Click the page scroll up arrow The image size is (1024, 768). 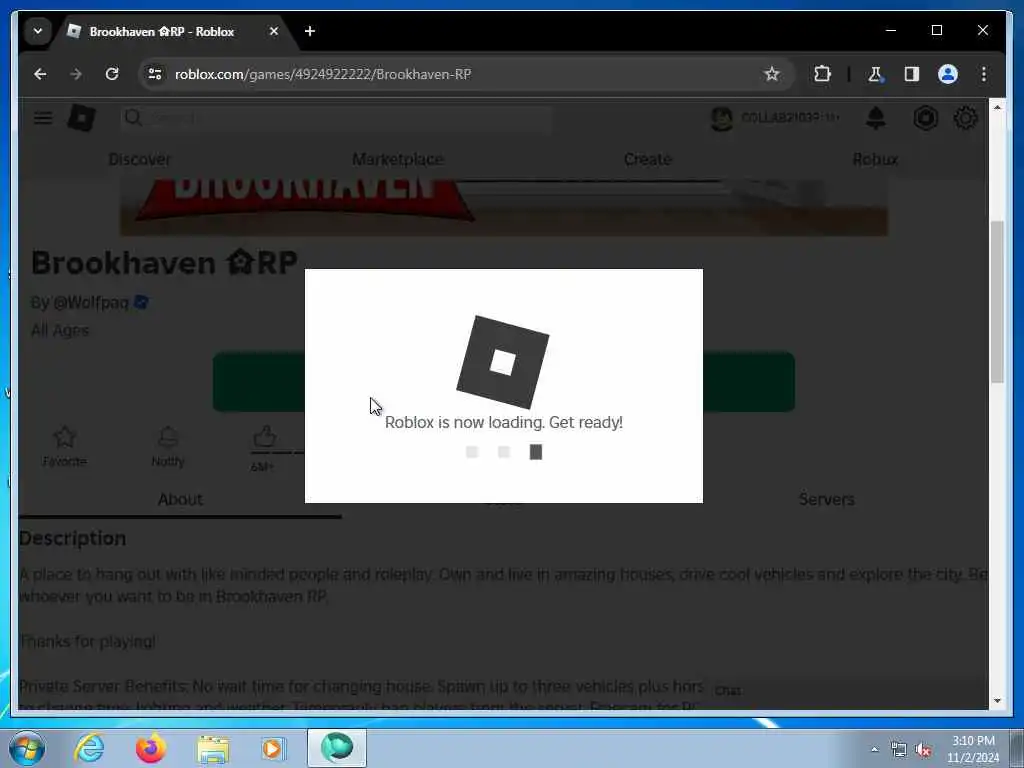click(x=997, y=107)
